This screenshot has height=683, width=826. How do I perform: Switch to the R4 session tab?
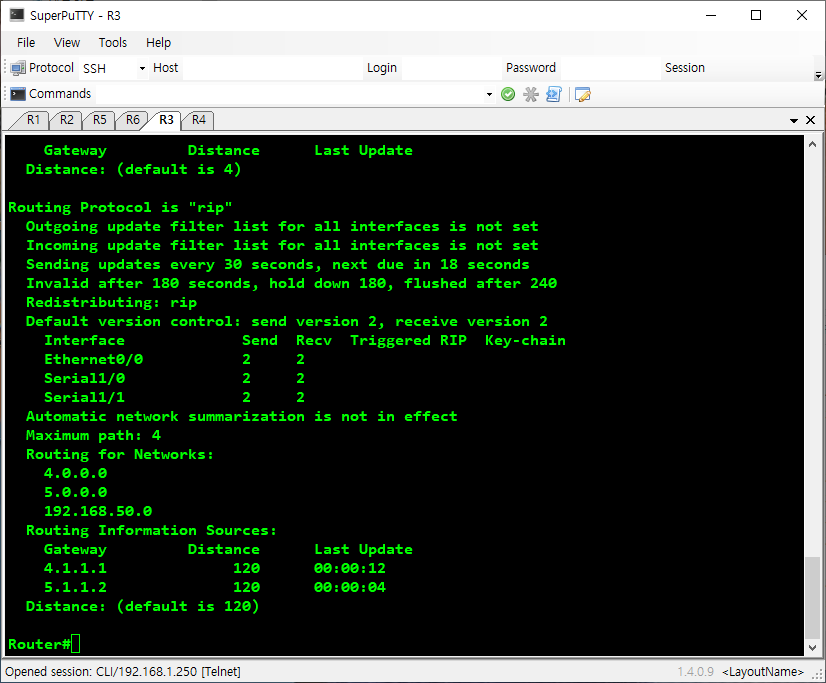tap(199, 120)
